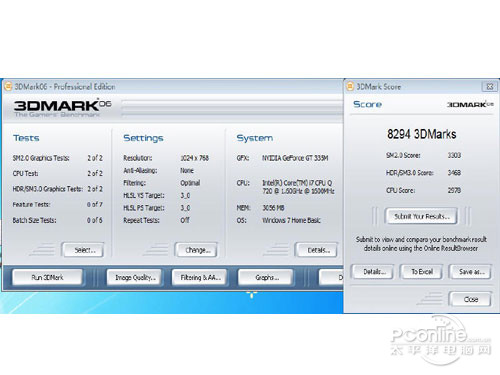Click HLSL PS Target value 3_0
The width and height of the screenshot is (500, 375).
[x=185, y=208]
